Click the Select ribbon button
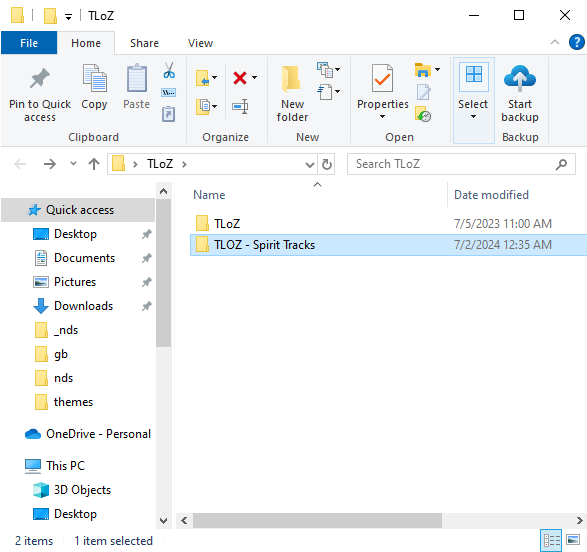 (x=474, y=100)
